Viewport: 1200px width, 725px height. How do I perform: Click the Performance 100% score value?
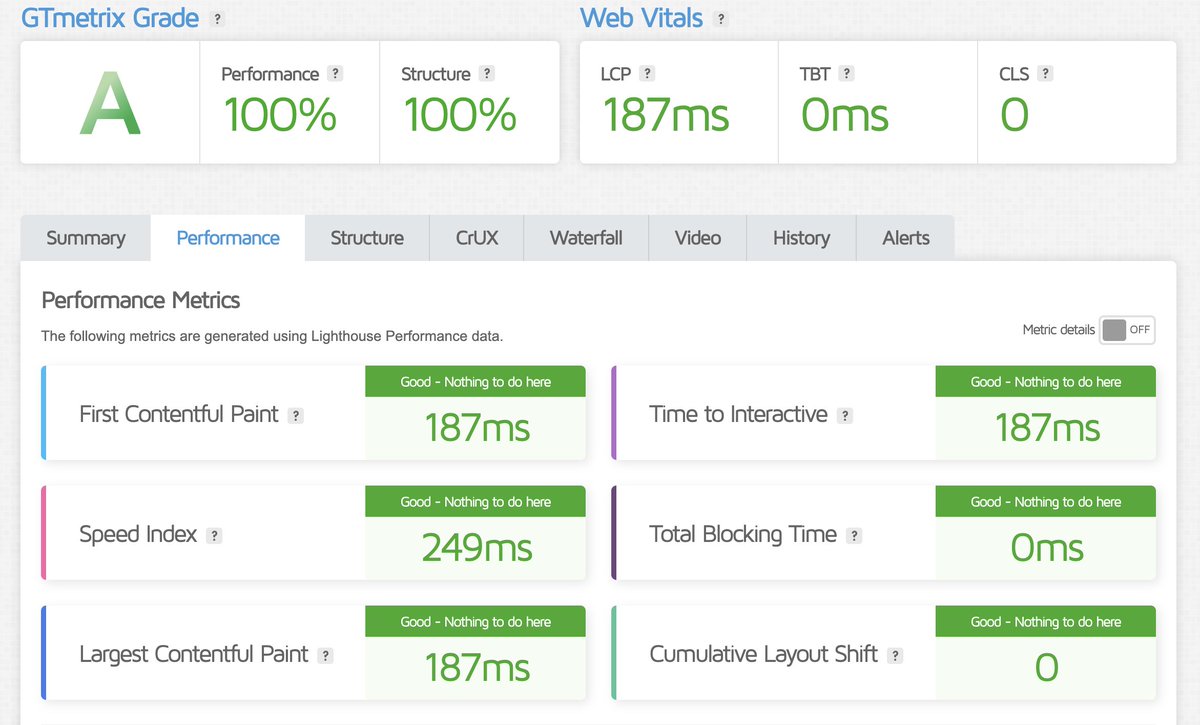[x=280, y=114]
